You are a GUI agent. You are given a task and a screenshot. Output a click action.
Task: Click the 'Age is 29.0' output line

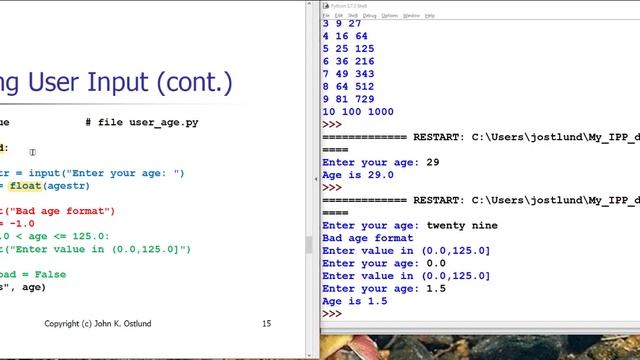tap(358, 175)
